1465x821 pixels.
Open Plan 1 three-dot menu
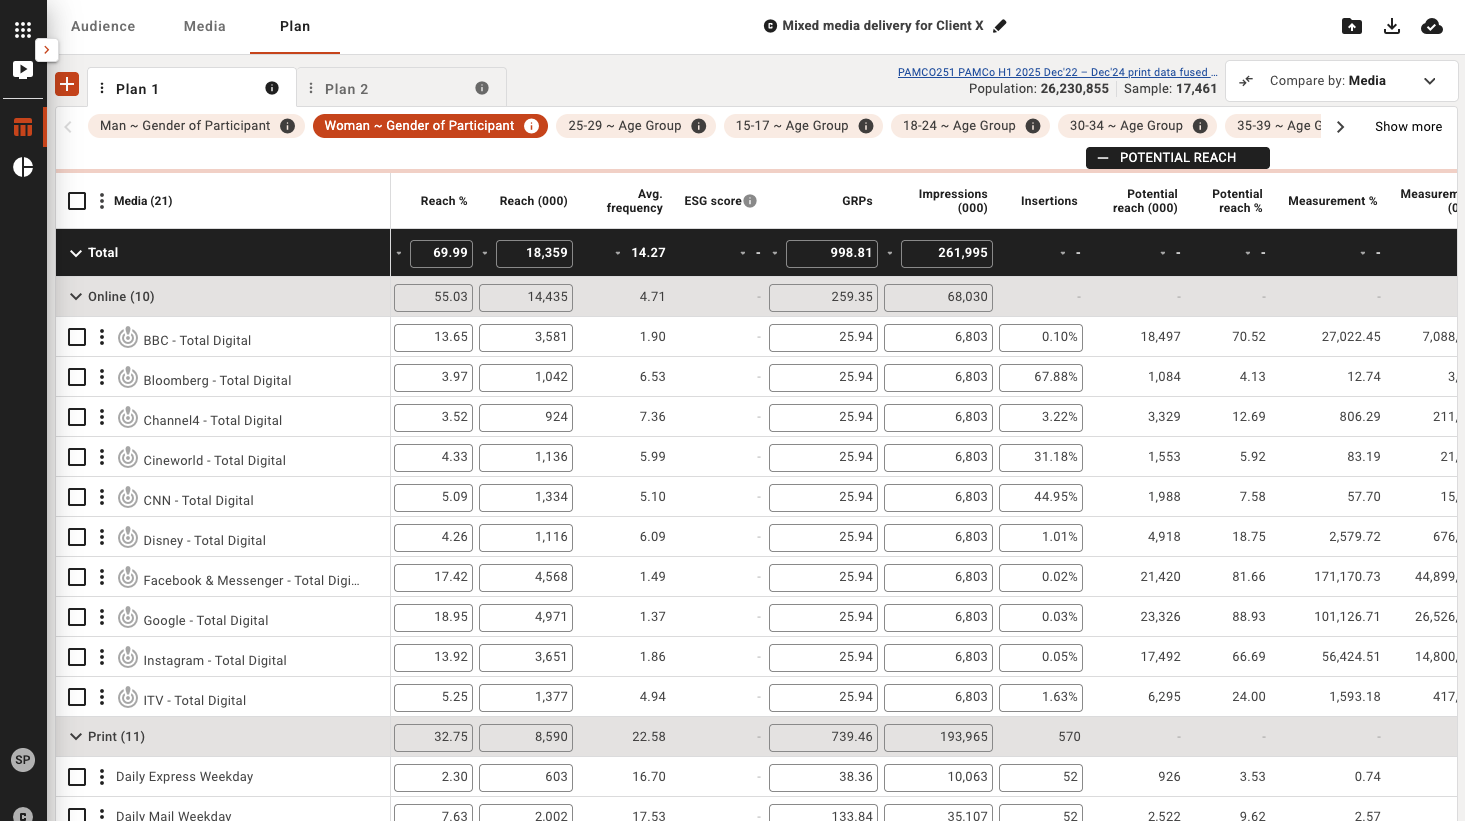pos(102,89)
